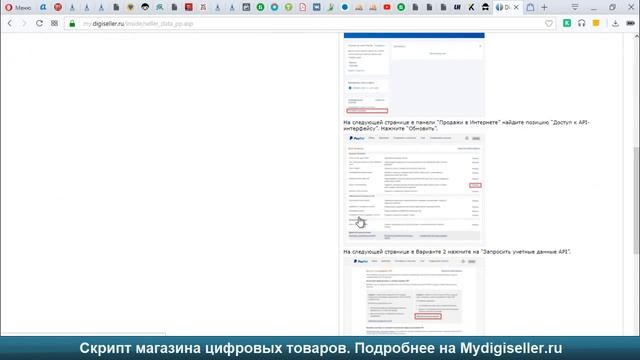Switch to the red round icon tab
This screenshot has height=360, width=640.
click(x=58, y=7)
